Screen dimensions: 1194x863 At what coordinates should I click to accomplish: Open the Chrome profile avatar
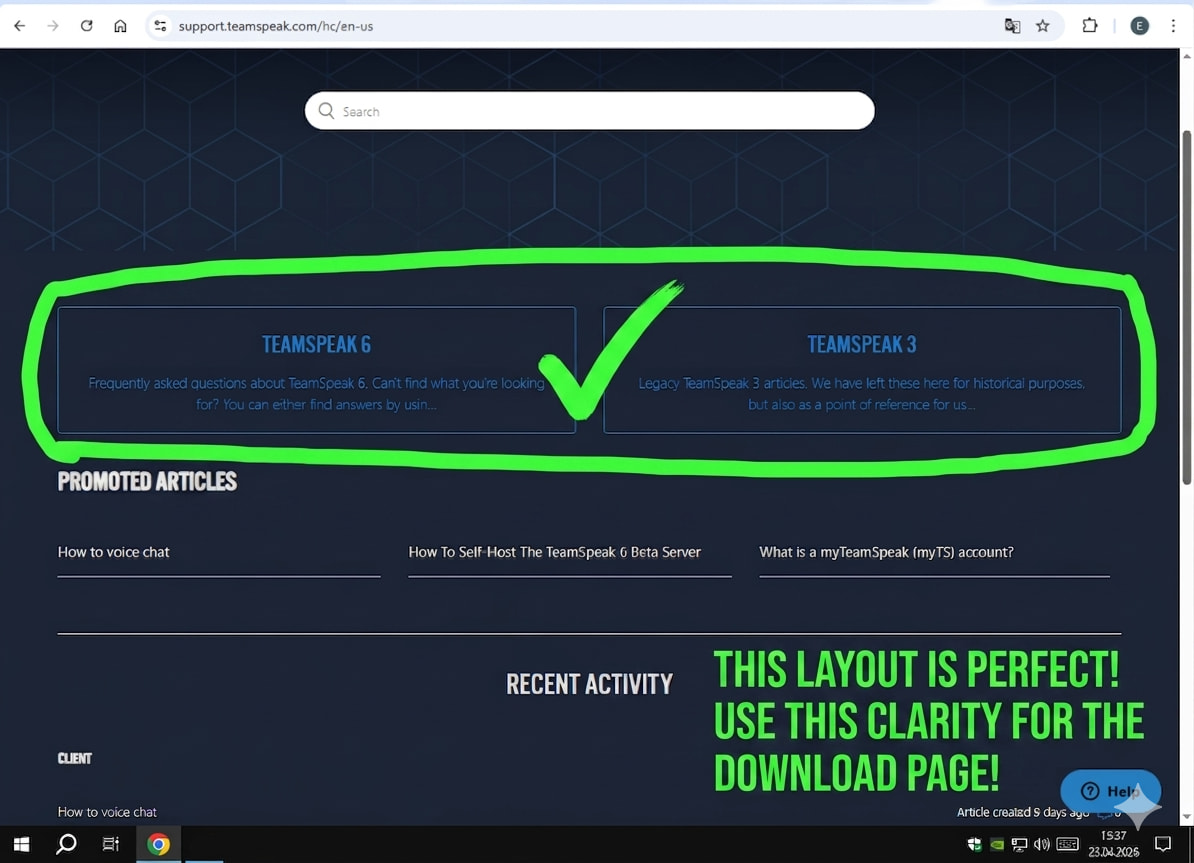point(1139,26)
